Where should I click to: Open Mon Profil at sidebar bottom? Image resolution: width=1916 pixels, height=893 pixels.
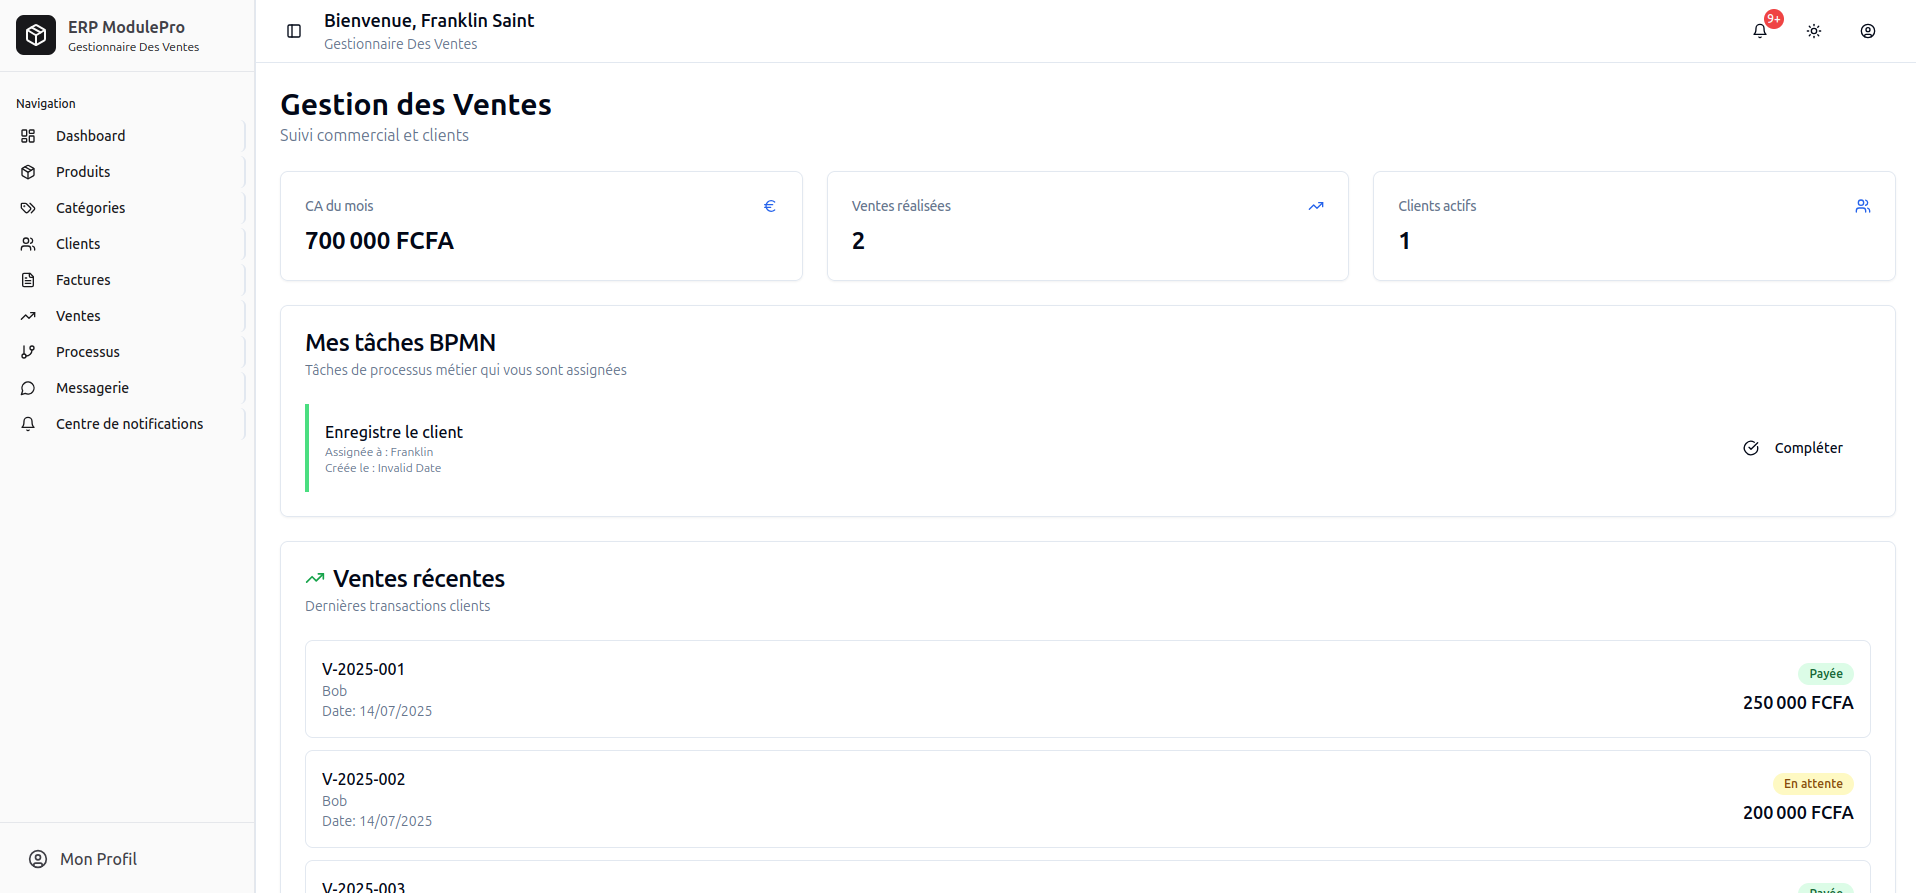click(x=97, y=859)
